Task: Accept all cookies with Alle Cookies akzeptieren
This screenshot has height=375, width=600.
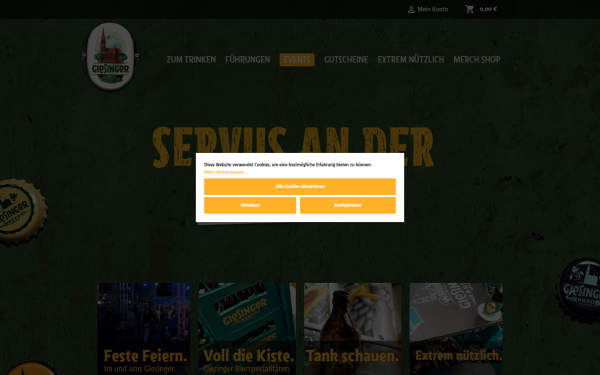Action: 300,186
